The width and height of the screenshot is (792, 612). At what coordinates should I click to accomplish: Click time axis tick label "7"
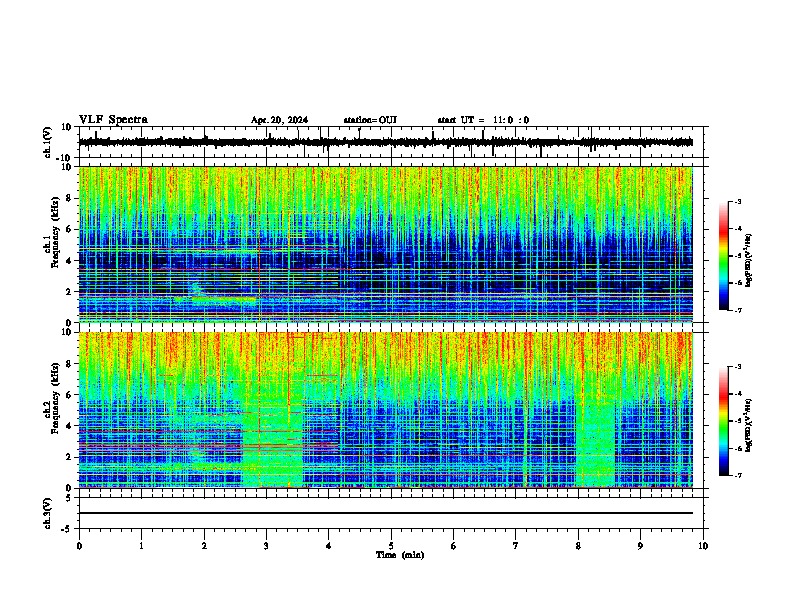[x=516, y=546]
